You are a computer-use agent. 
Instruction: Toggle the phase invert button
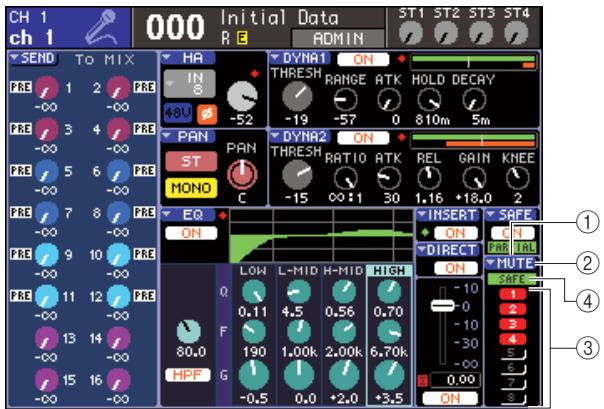(x=207, y=114)
